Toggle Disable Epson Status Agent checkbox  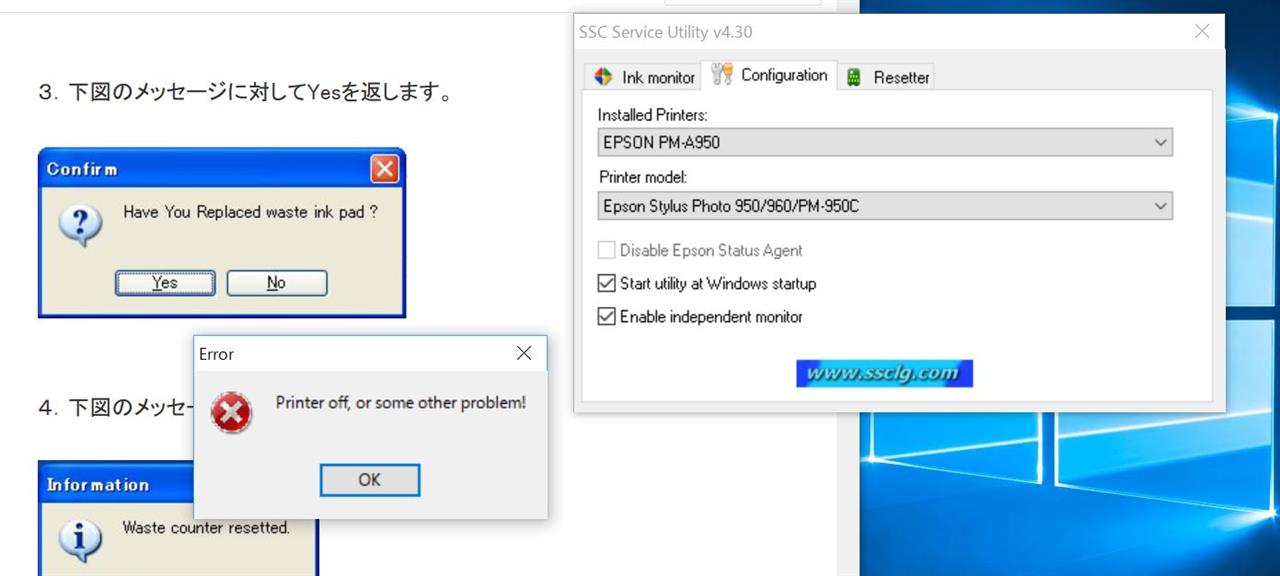[x=606, y=250]
